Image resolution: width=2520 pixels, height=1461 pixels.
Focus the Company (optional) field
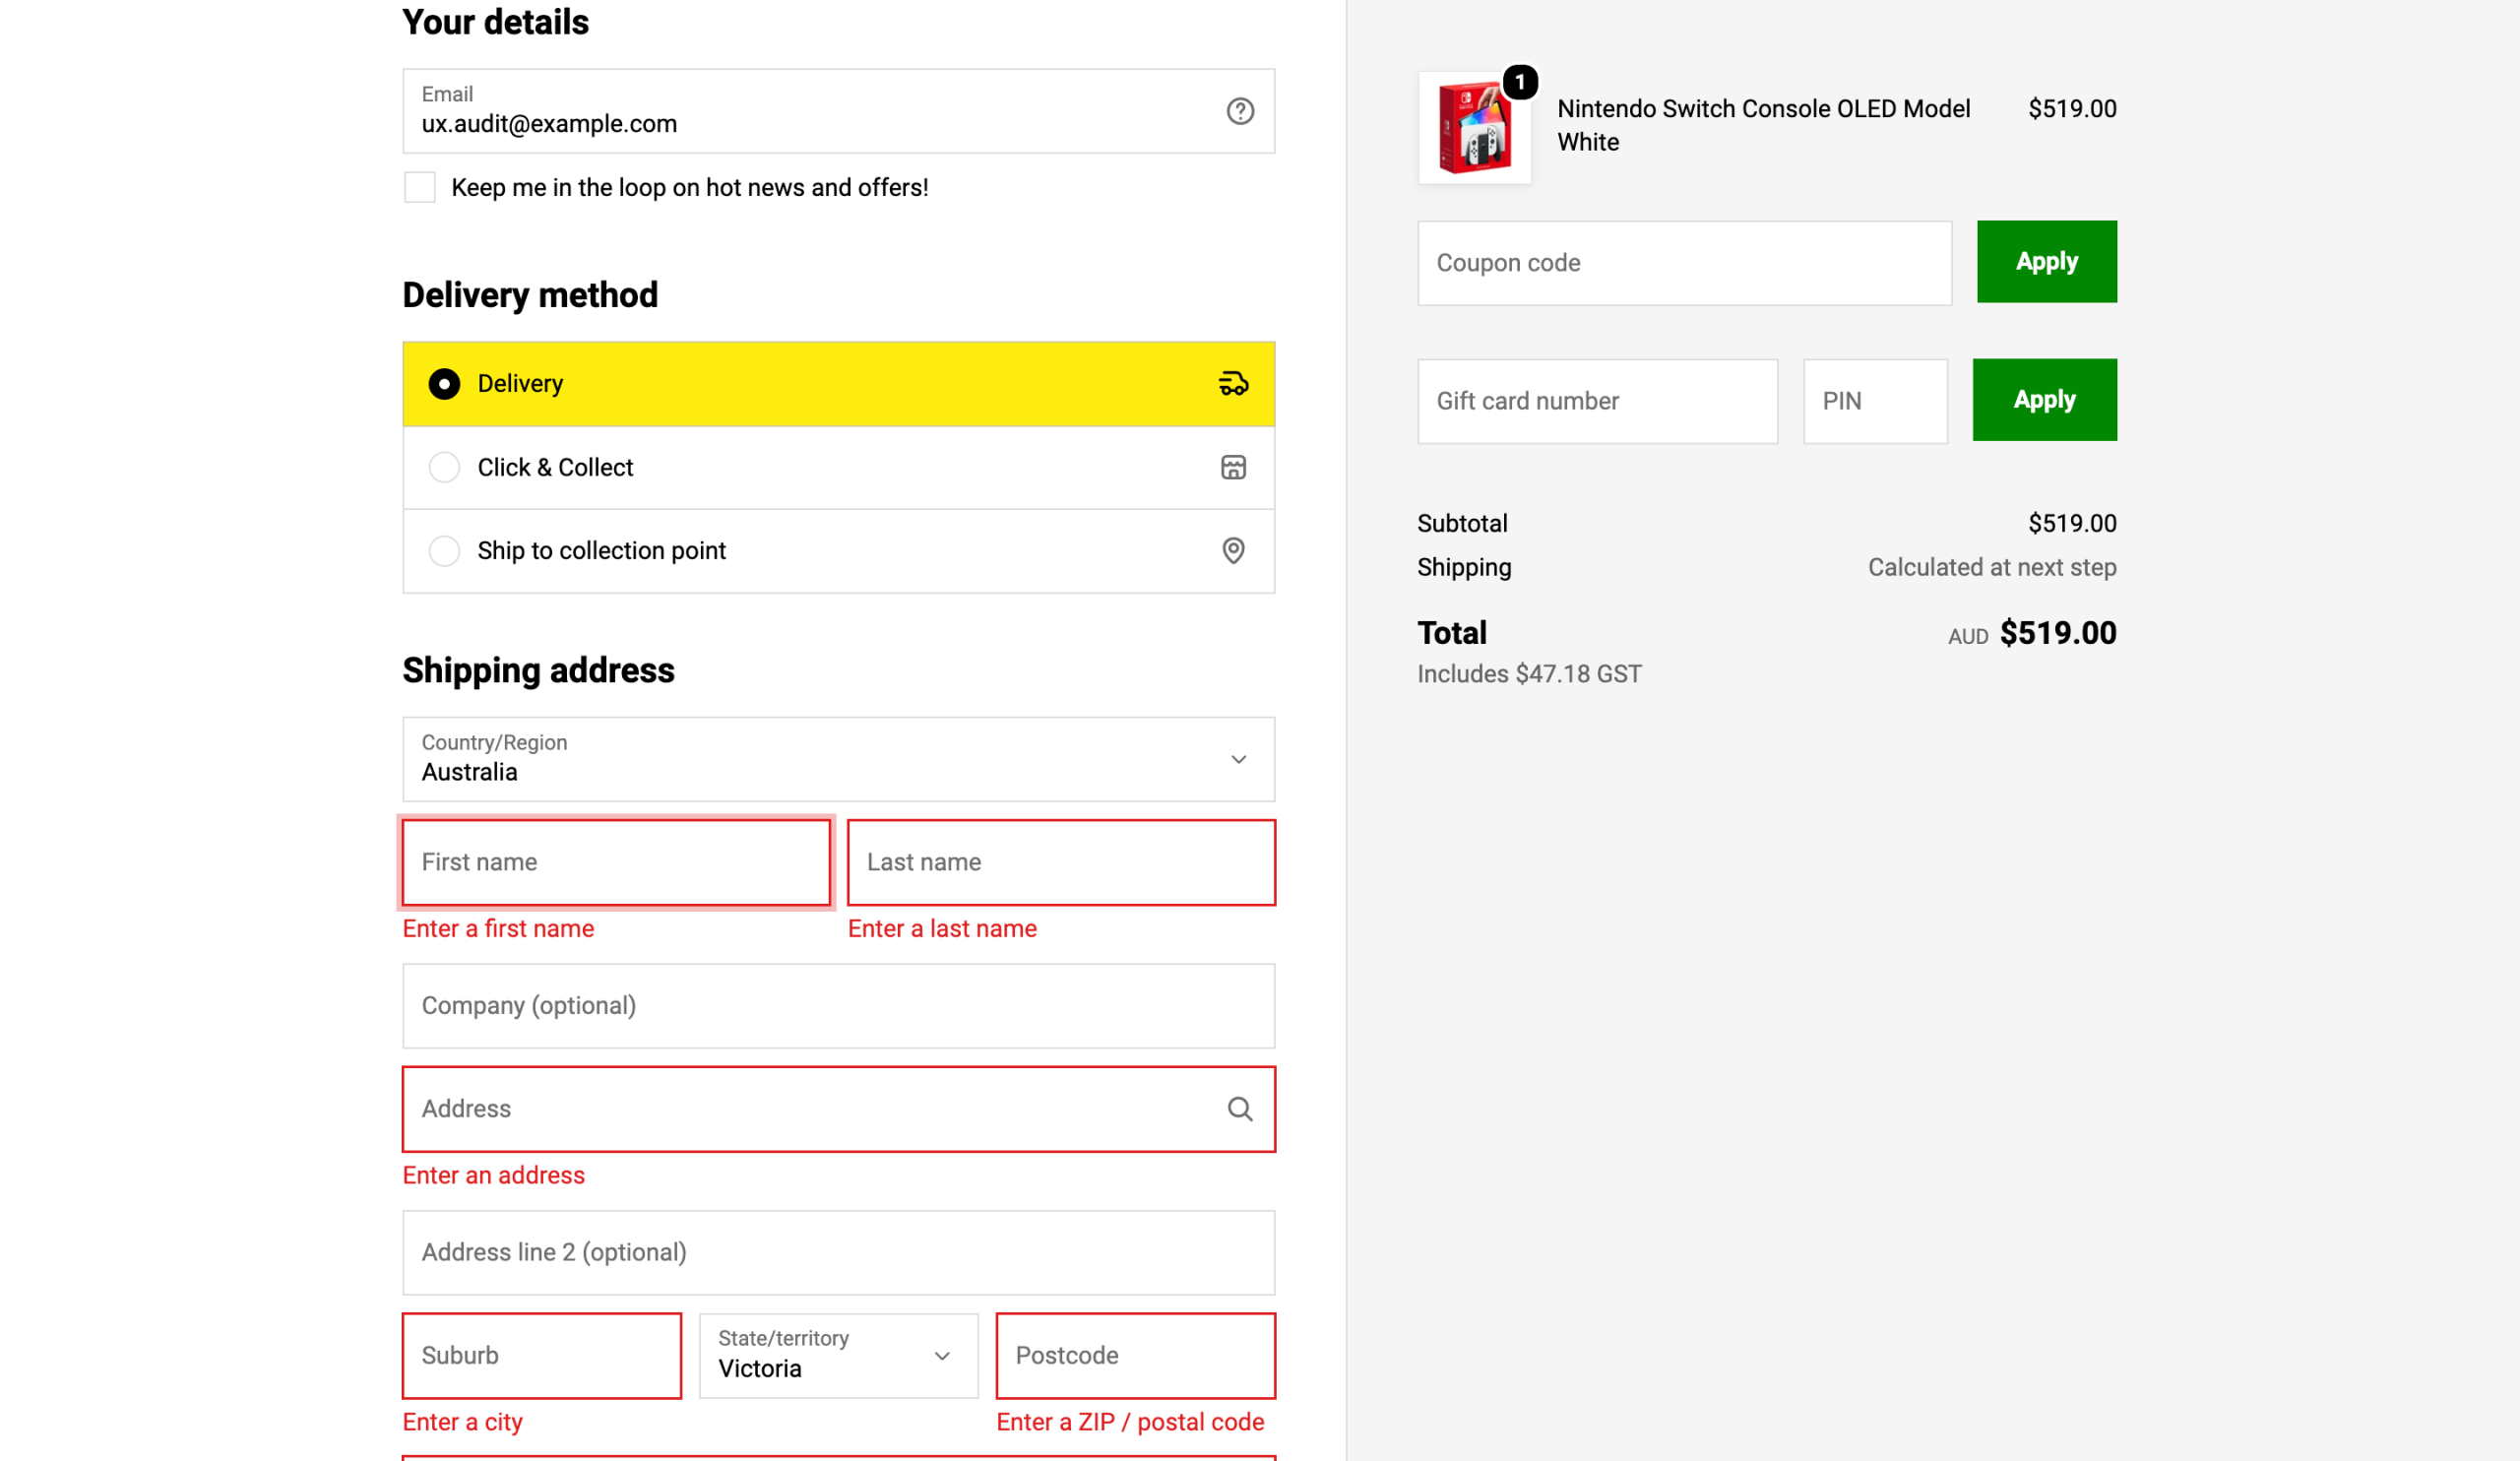(838, 1006)
